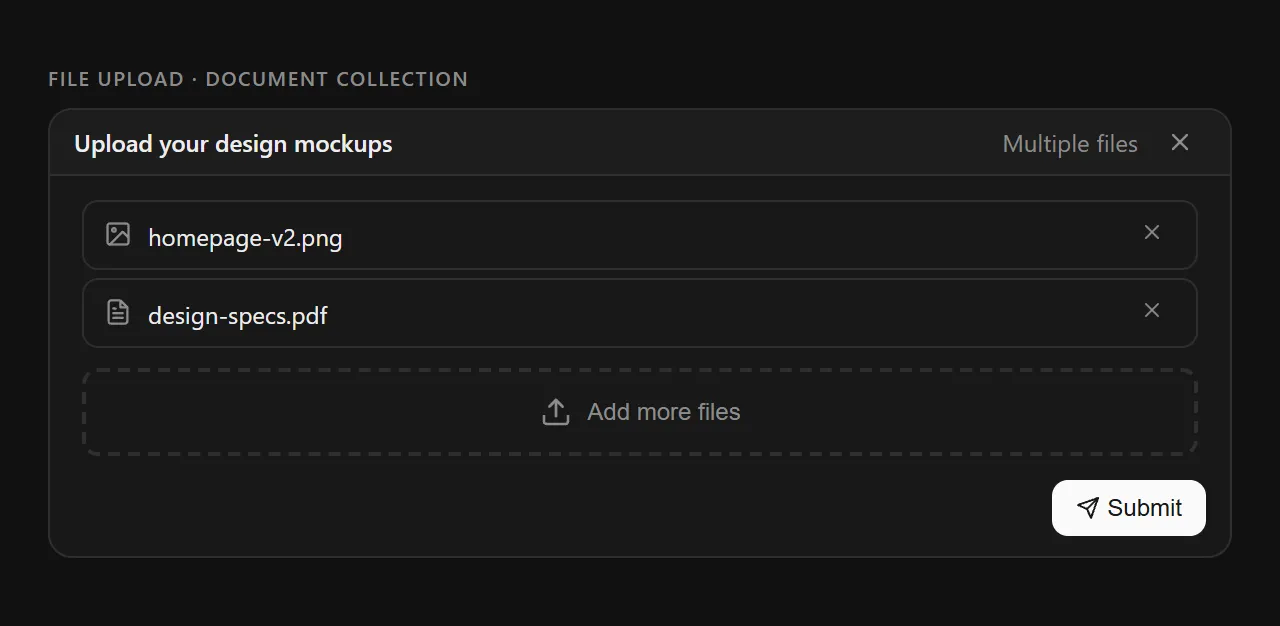Click the image icon beside homepage-v2.png

[x=118, y=234]
